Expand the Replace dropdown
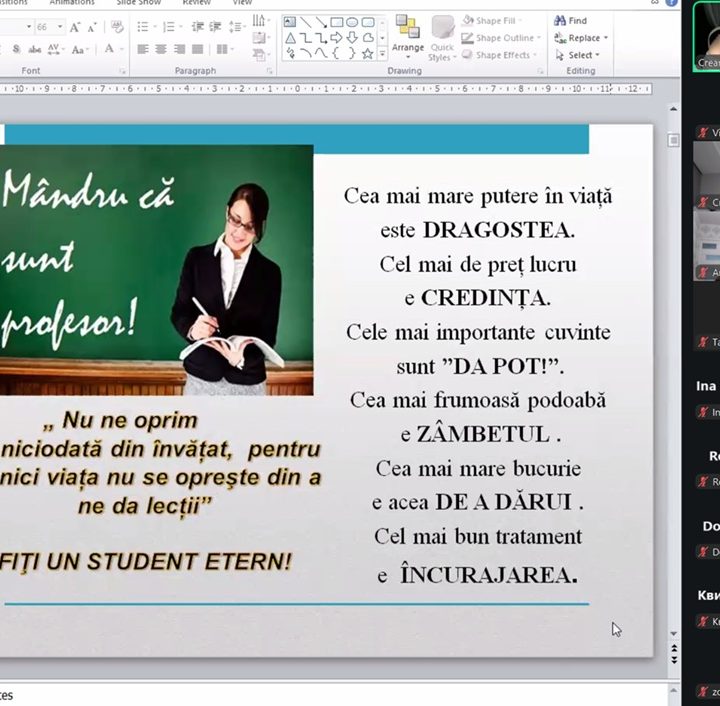Viewport: 720px width, 706px height. (x=606, y=38)
